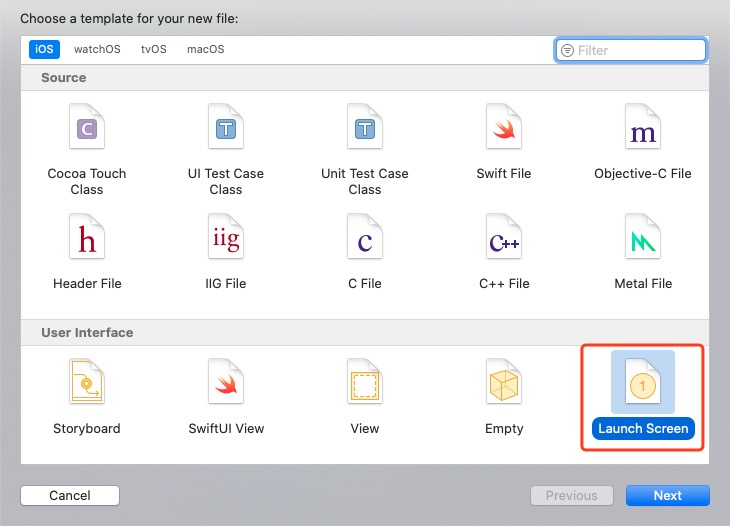The image size is (730, 526).
Task: Click the Next button
Action: click(667, 495)
